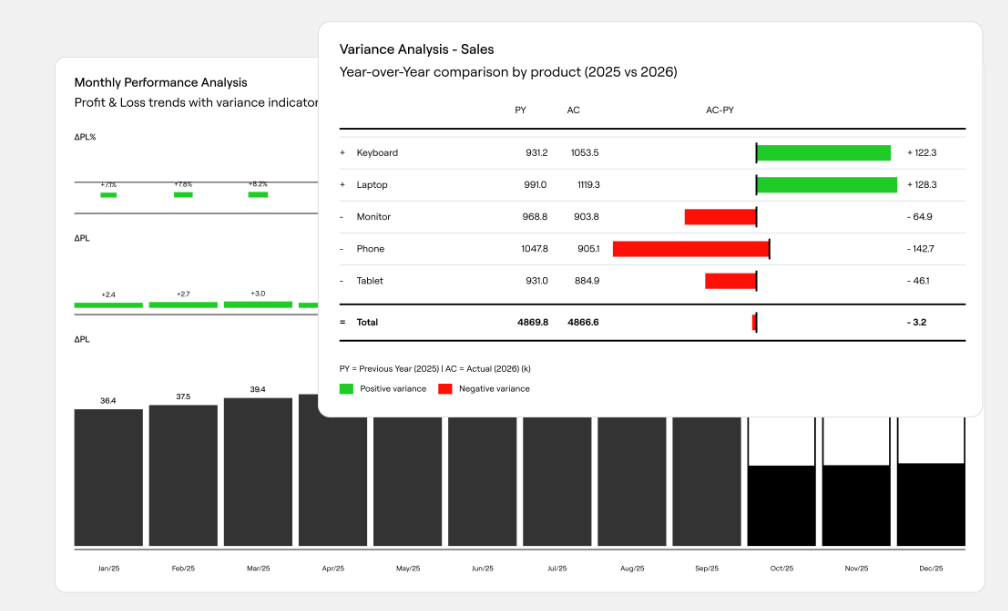1008x611 pixels.
Task: Click Total AC value 4866.6
Action: tap(583, 323)
